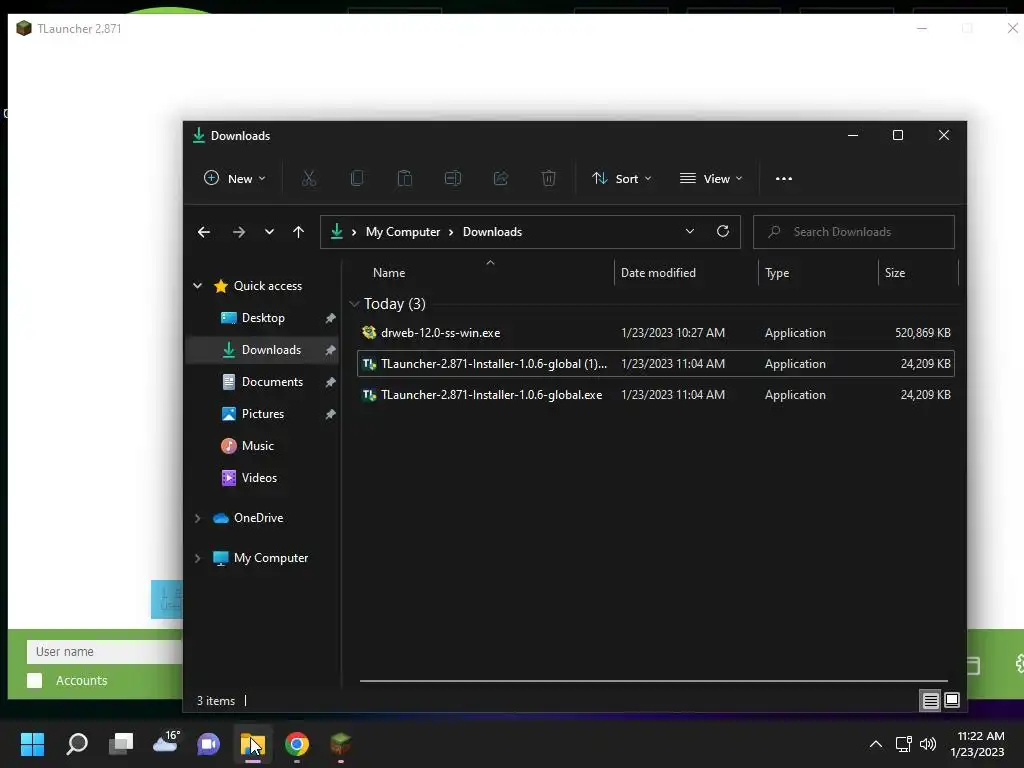Select Desktop in the navigation pane
The width and height of the screenshot is (1024, 768).
[x=263, y=318]
